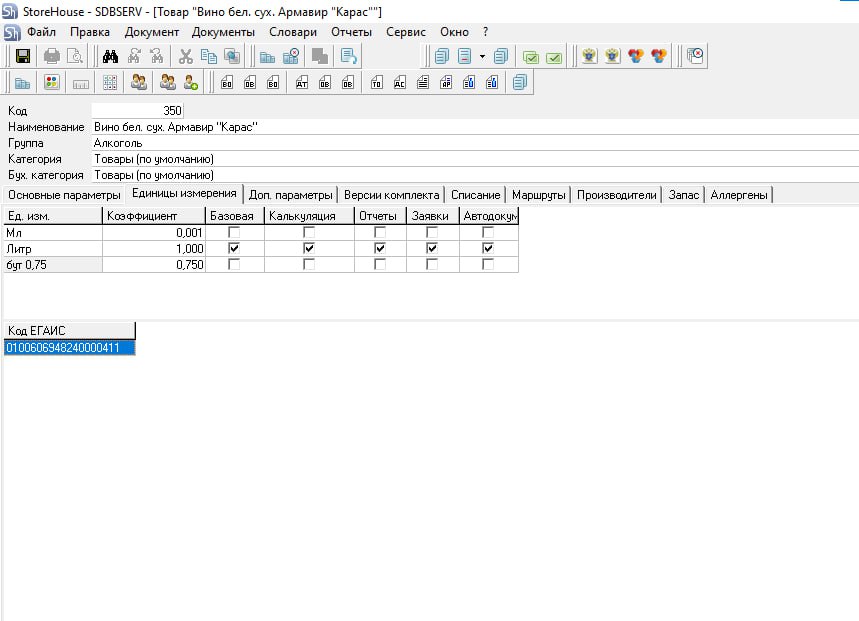
Task: Switch to the Аллергены tab
Action: [x=739, y=195]
